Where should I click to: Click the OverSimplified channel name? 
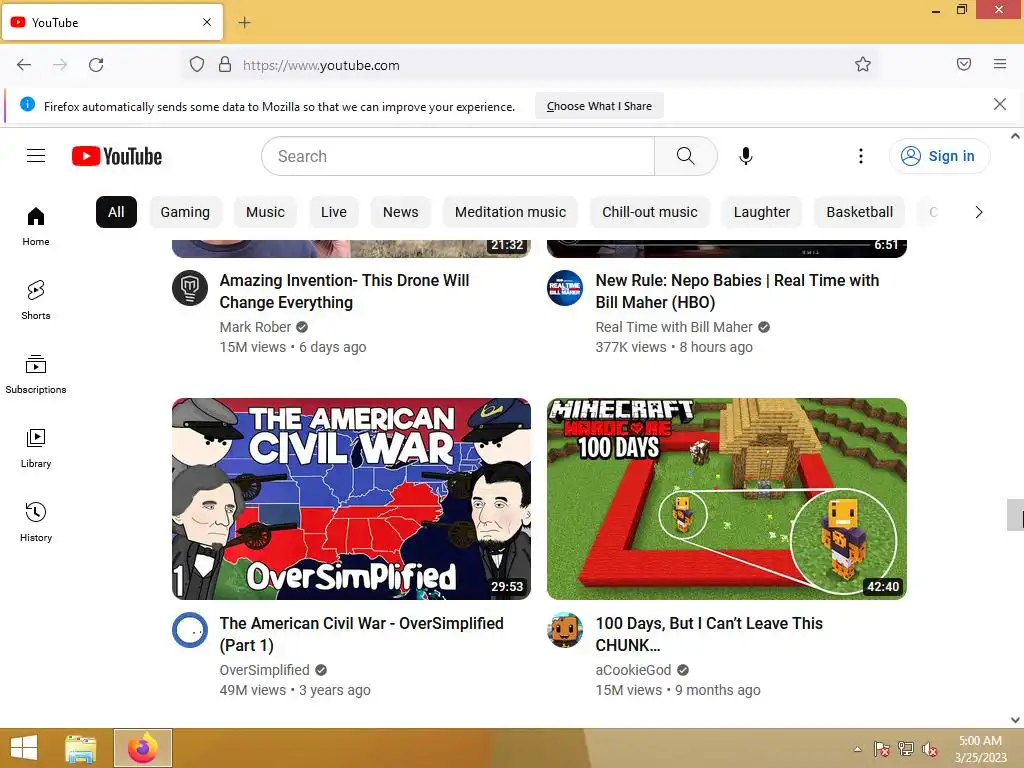coord(264,670)
